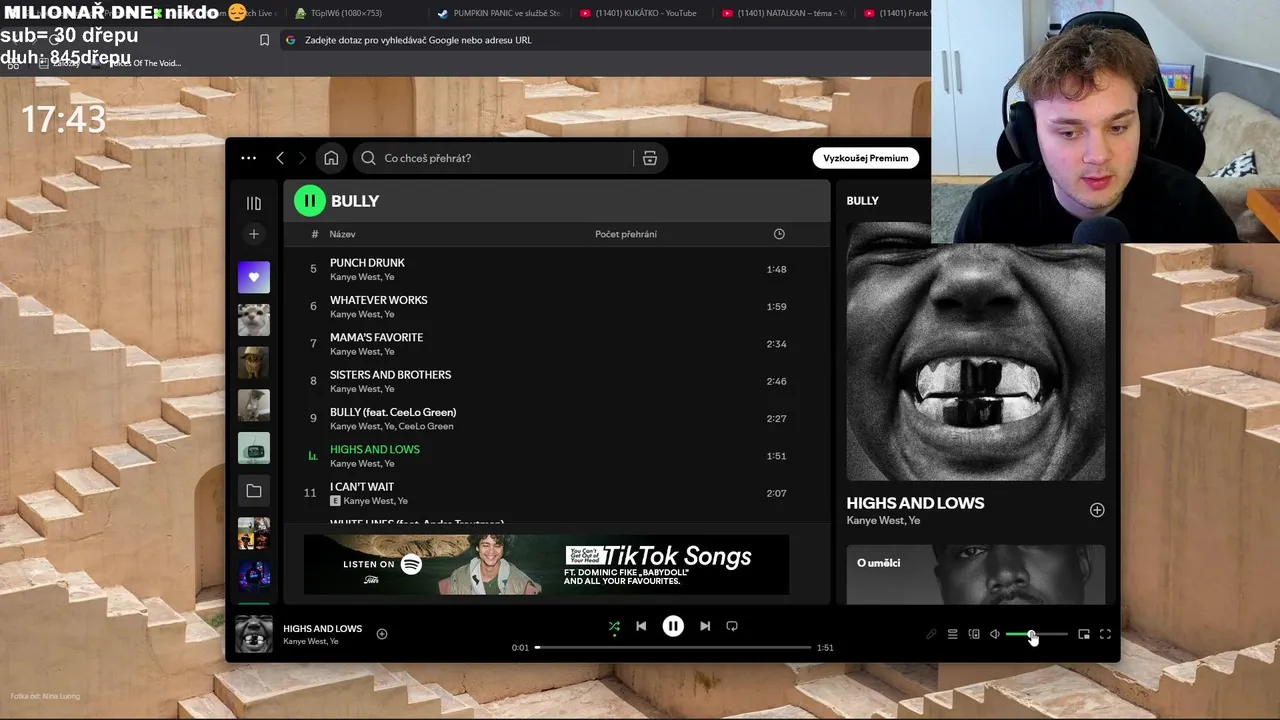Enter full screen mode icon

[x=1105, y=634]
